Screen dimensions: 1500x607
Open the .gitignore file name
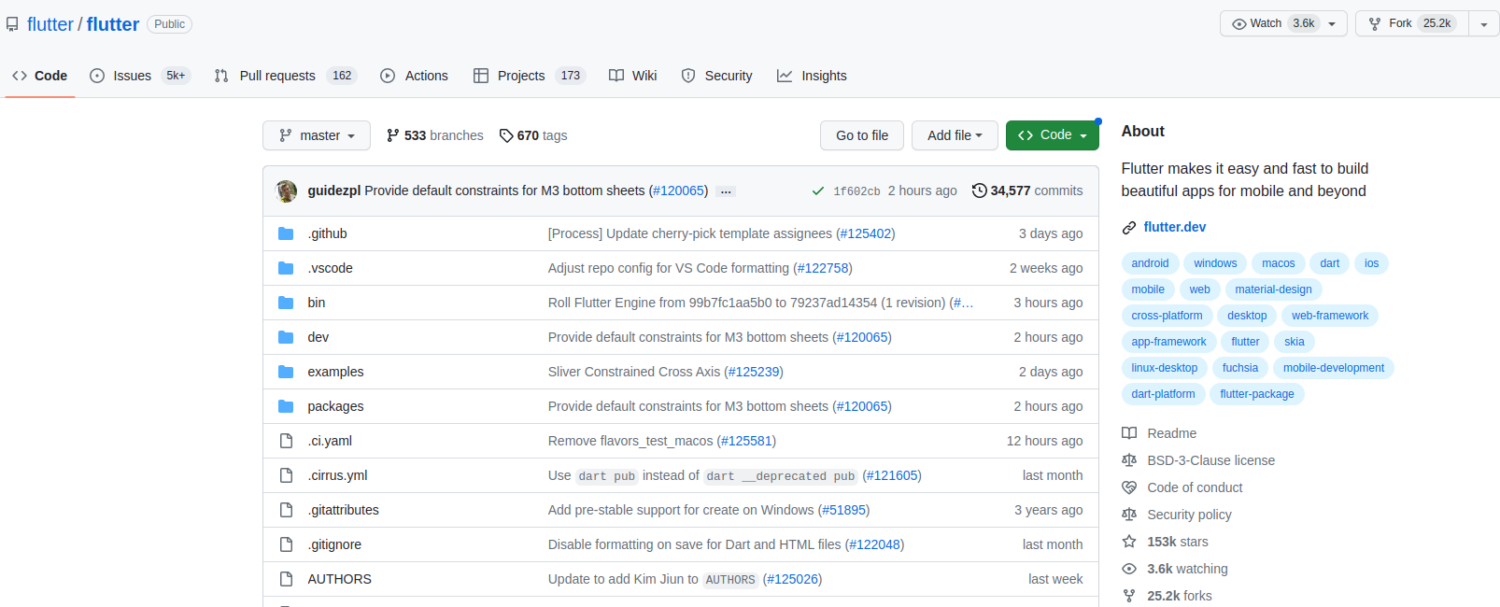[x=335, y=544]
